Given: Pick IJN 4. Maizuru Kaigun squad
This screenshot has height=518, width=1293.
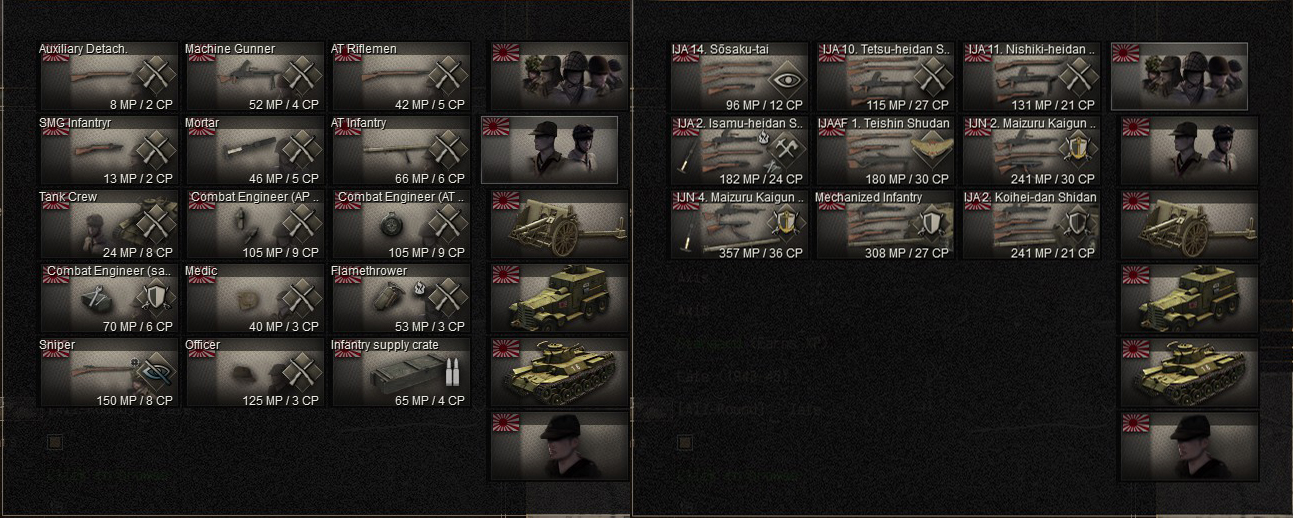Looking at the screenshot, I should coord(738,224).
